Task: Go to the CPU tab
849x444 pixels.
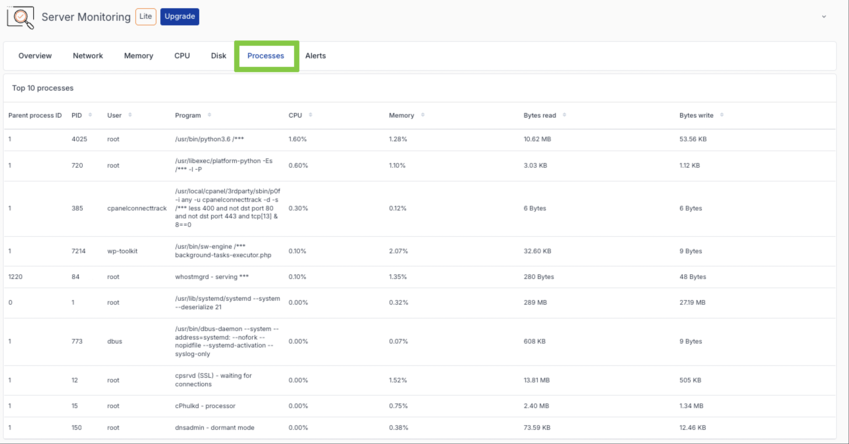Action: pos(182,56)
